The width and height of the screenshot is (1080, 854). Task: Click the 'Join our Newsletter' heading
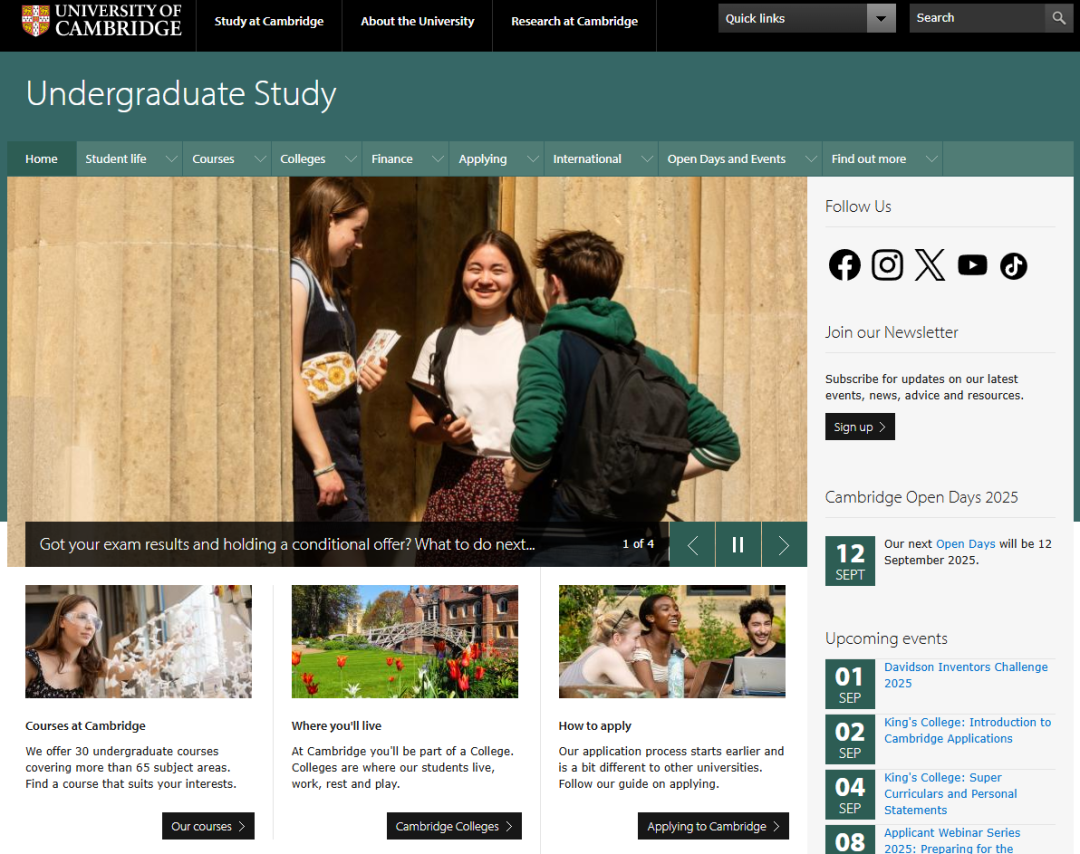click(891, 333)
